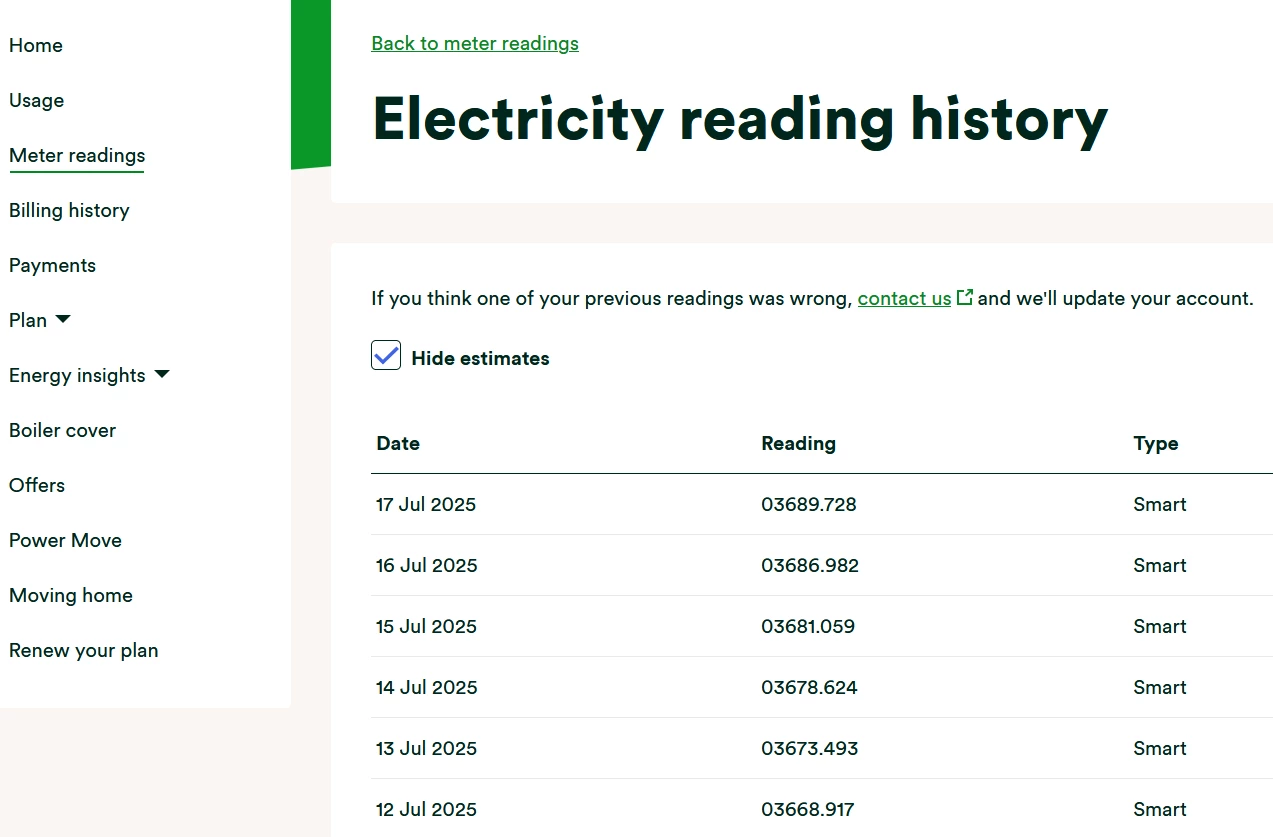Image resolution: width=1273 pixels, height=837 pixels.
Task: Expand the Plan menu arrow
Action: [x=63, y=319]
